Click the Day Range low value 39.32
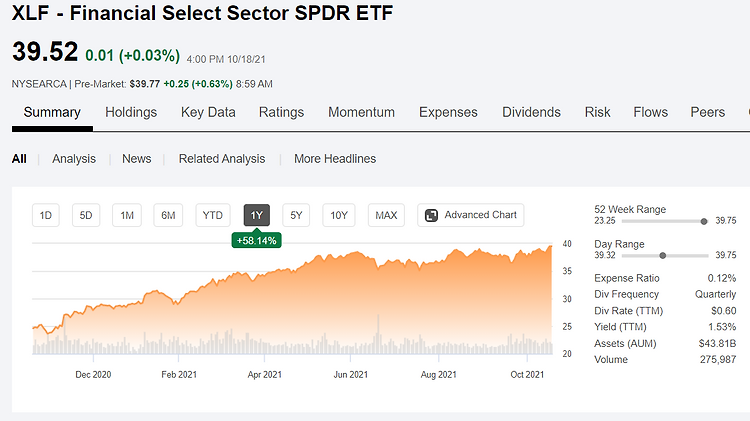This screenshot has width=750, height=421. [x=605, y=255]
